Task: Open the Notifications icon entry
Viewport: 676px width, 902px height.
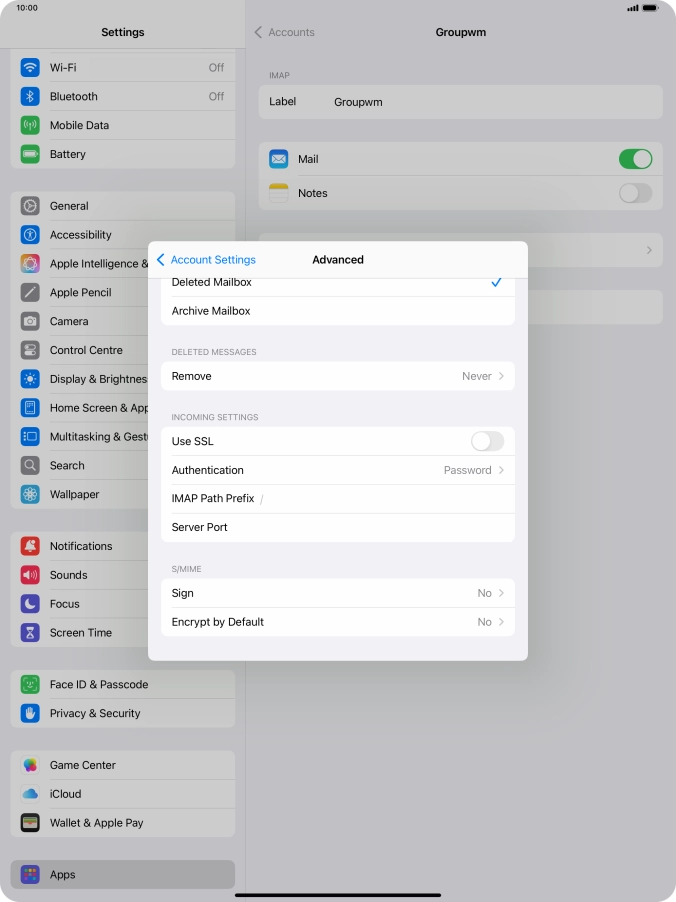Action: point(30,547)
